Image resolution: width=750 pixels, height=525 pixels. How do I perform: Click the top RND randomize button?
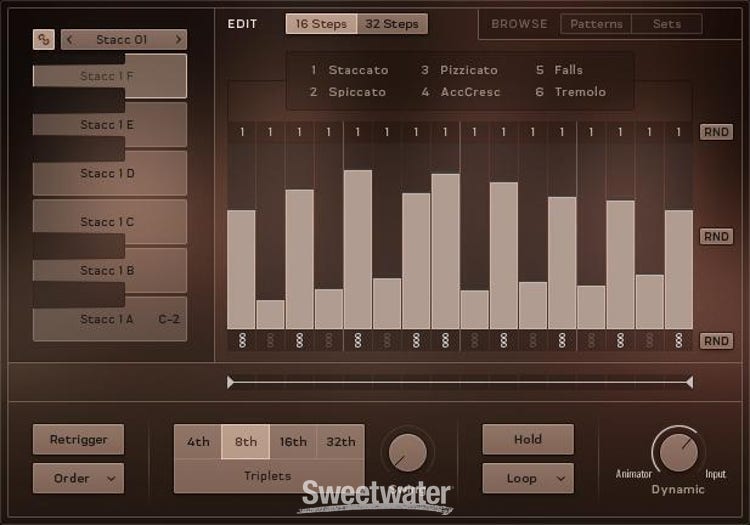715,132
